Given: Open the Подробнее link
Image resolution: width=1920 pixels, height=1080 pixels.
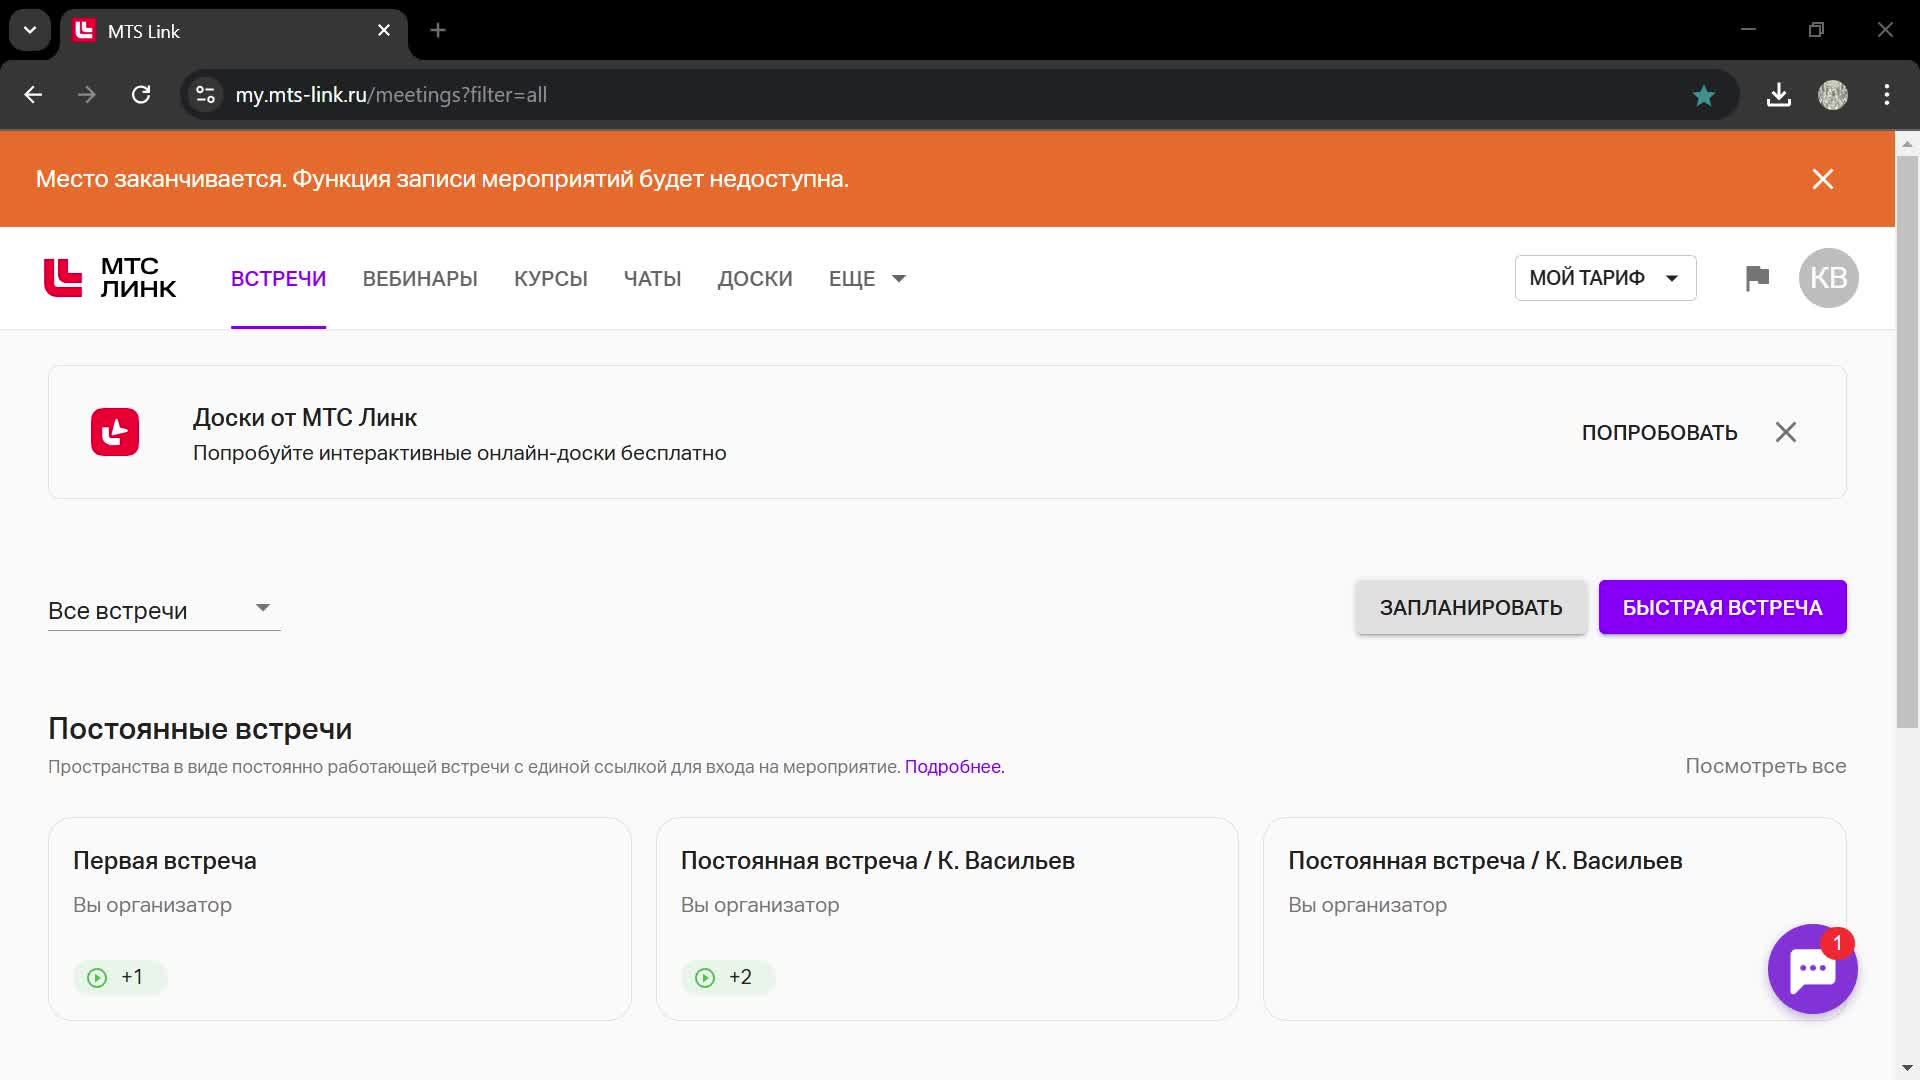Looking at the screenshot, I should click(x=954, y=767).
